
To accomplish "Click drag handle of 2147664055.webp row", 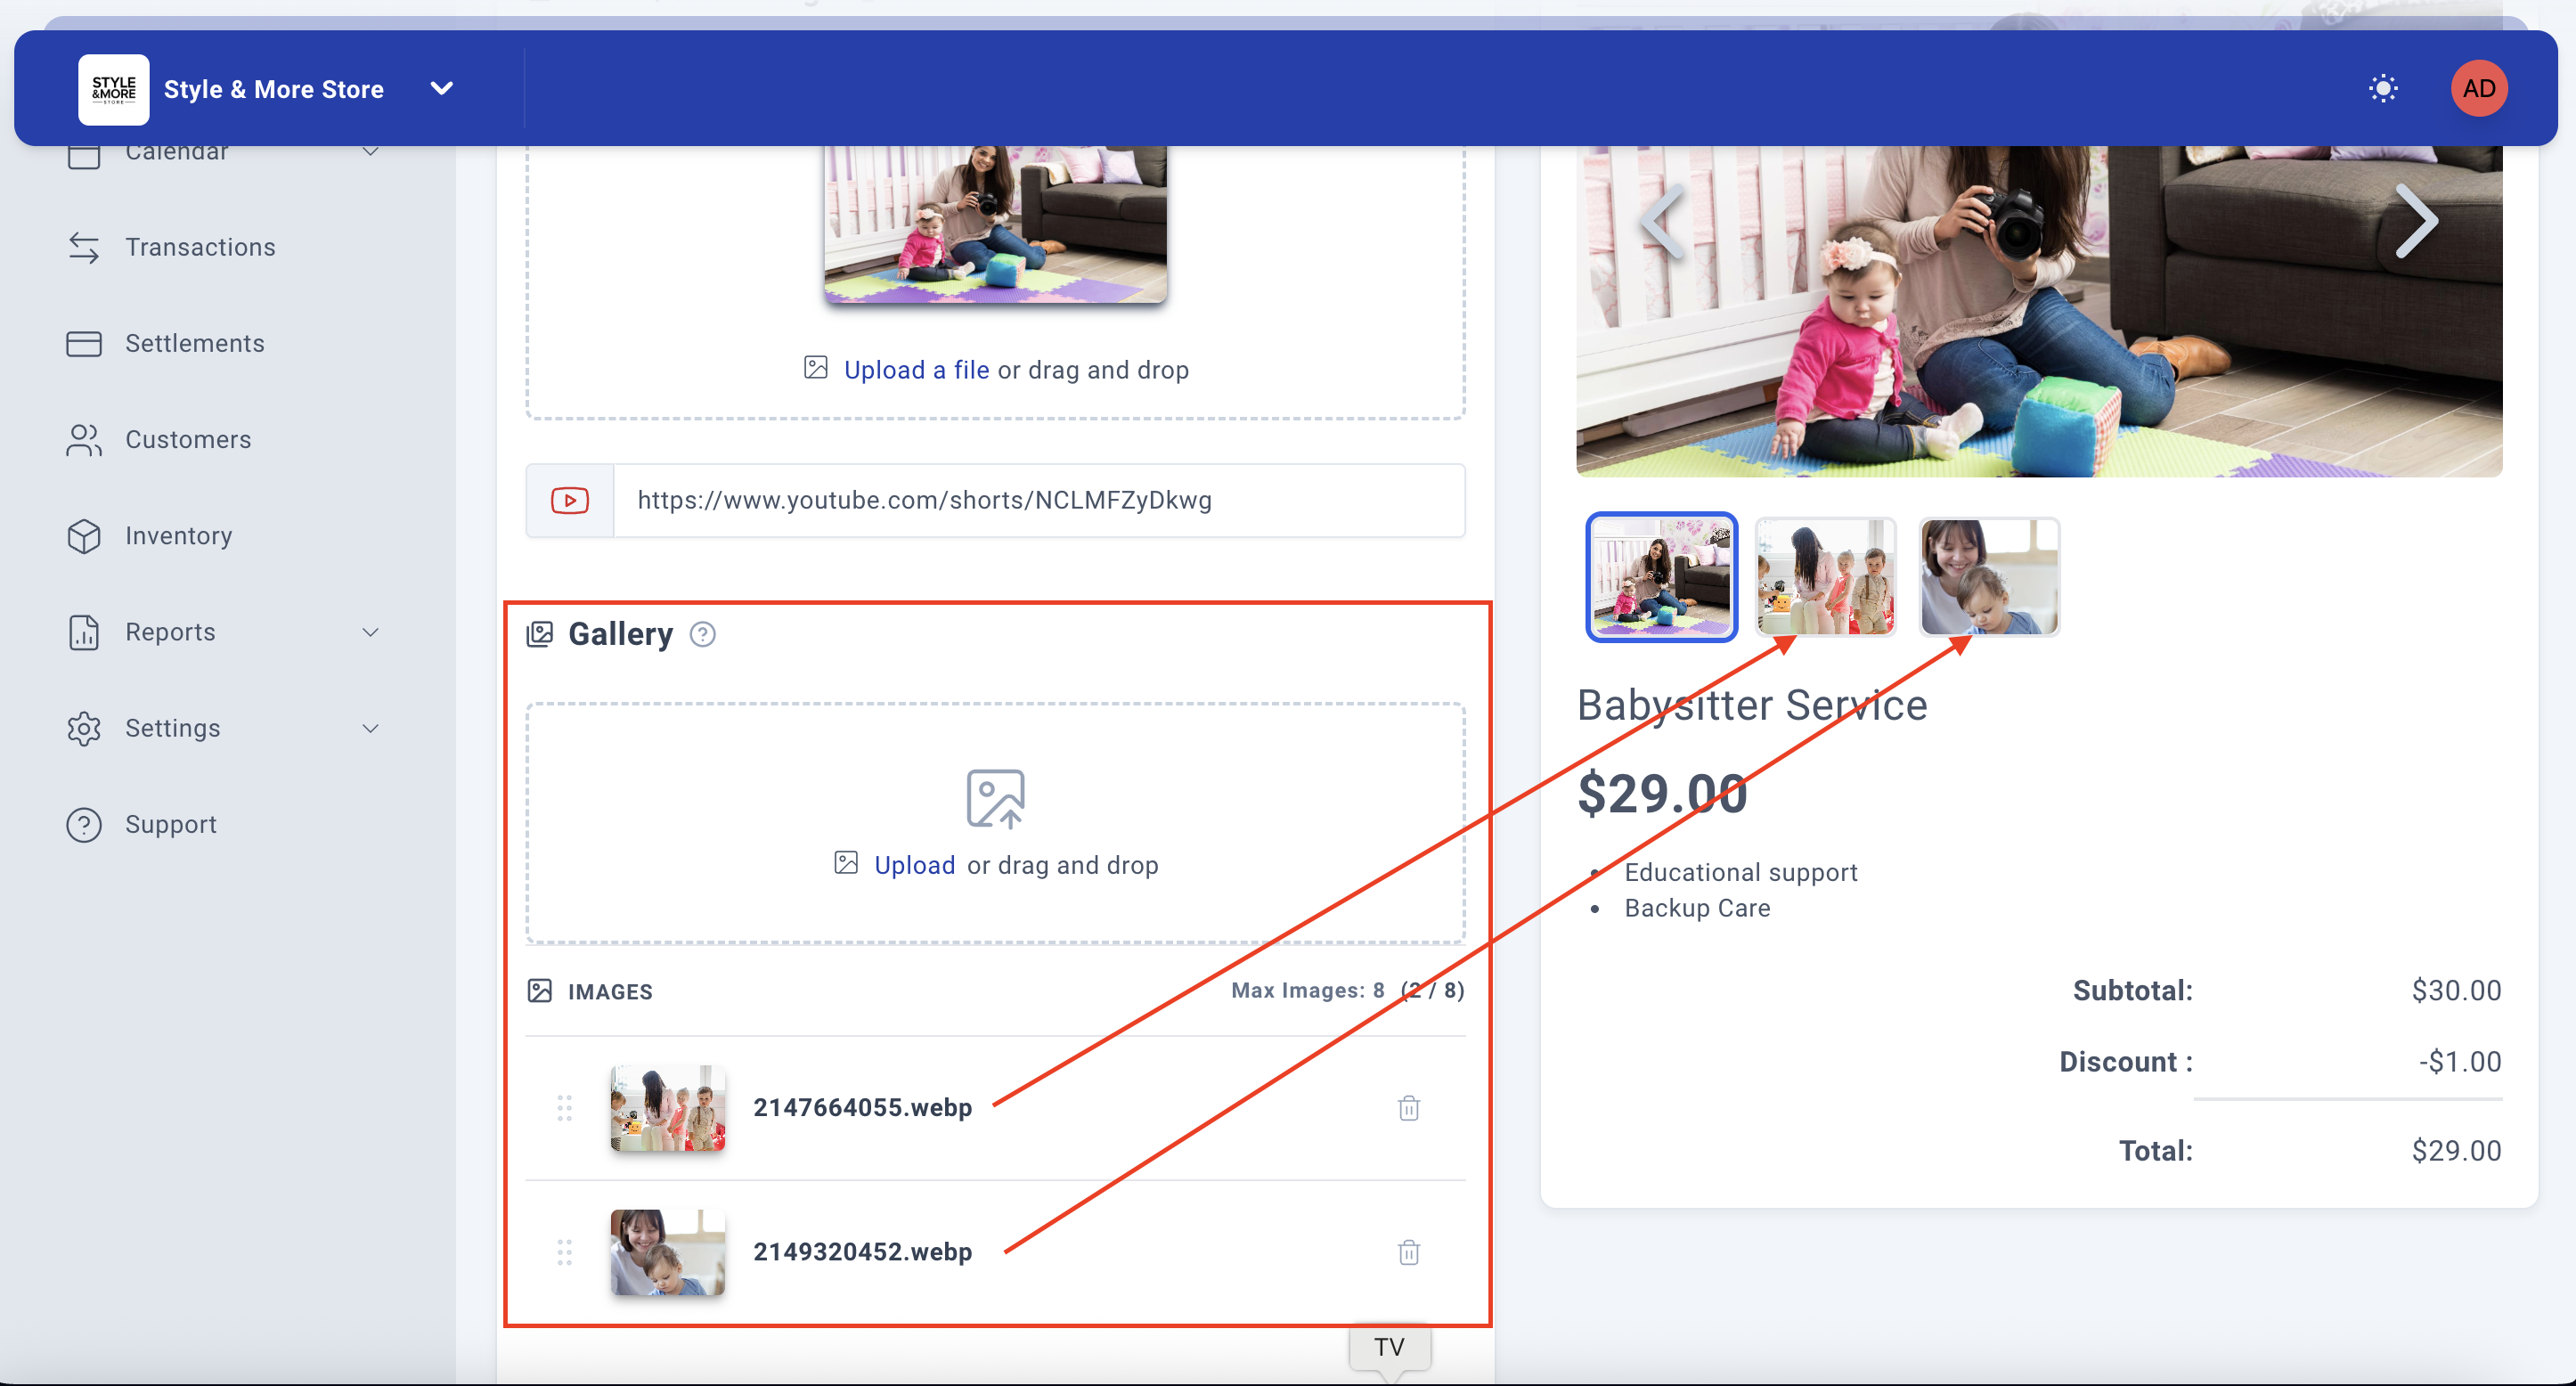I will pos(564,1108).
